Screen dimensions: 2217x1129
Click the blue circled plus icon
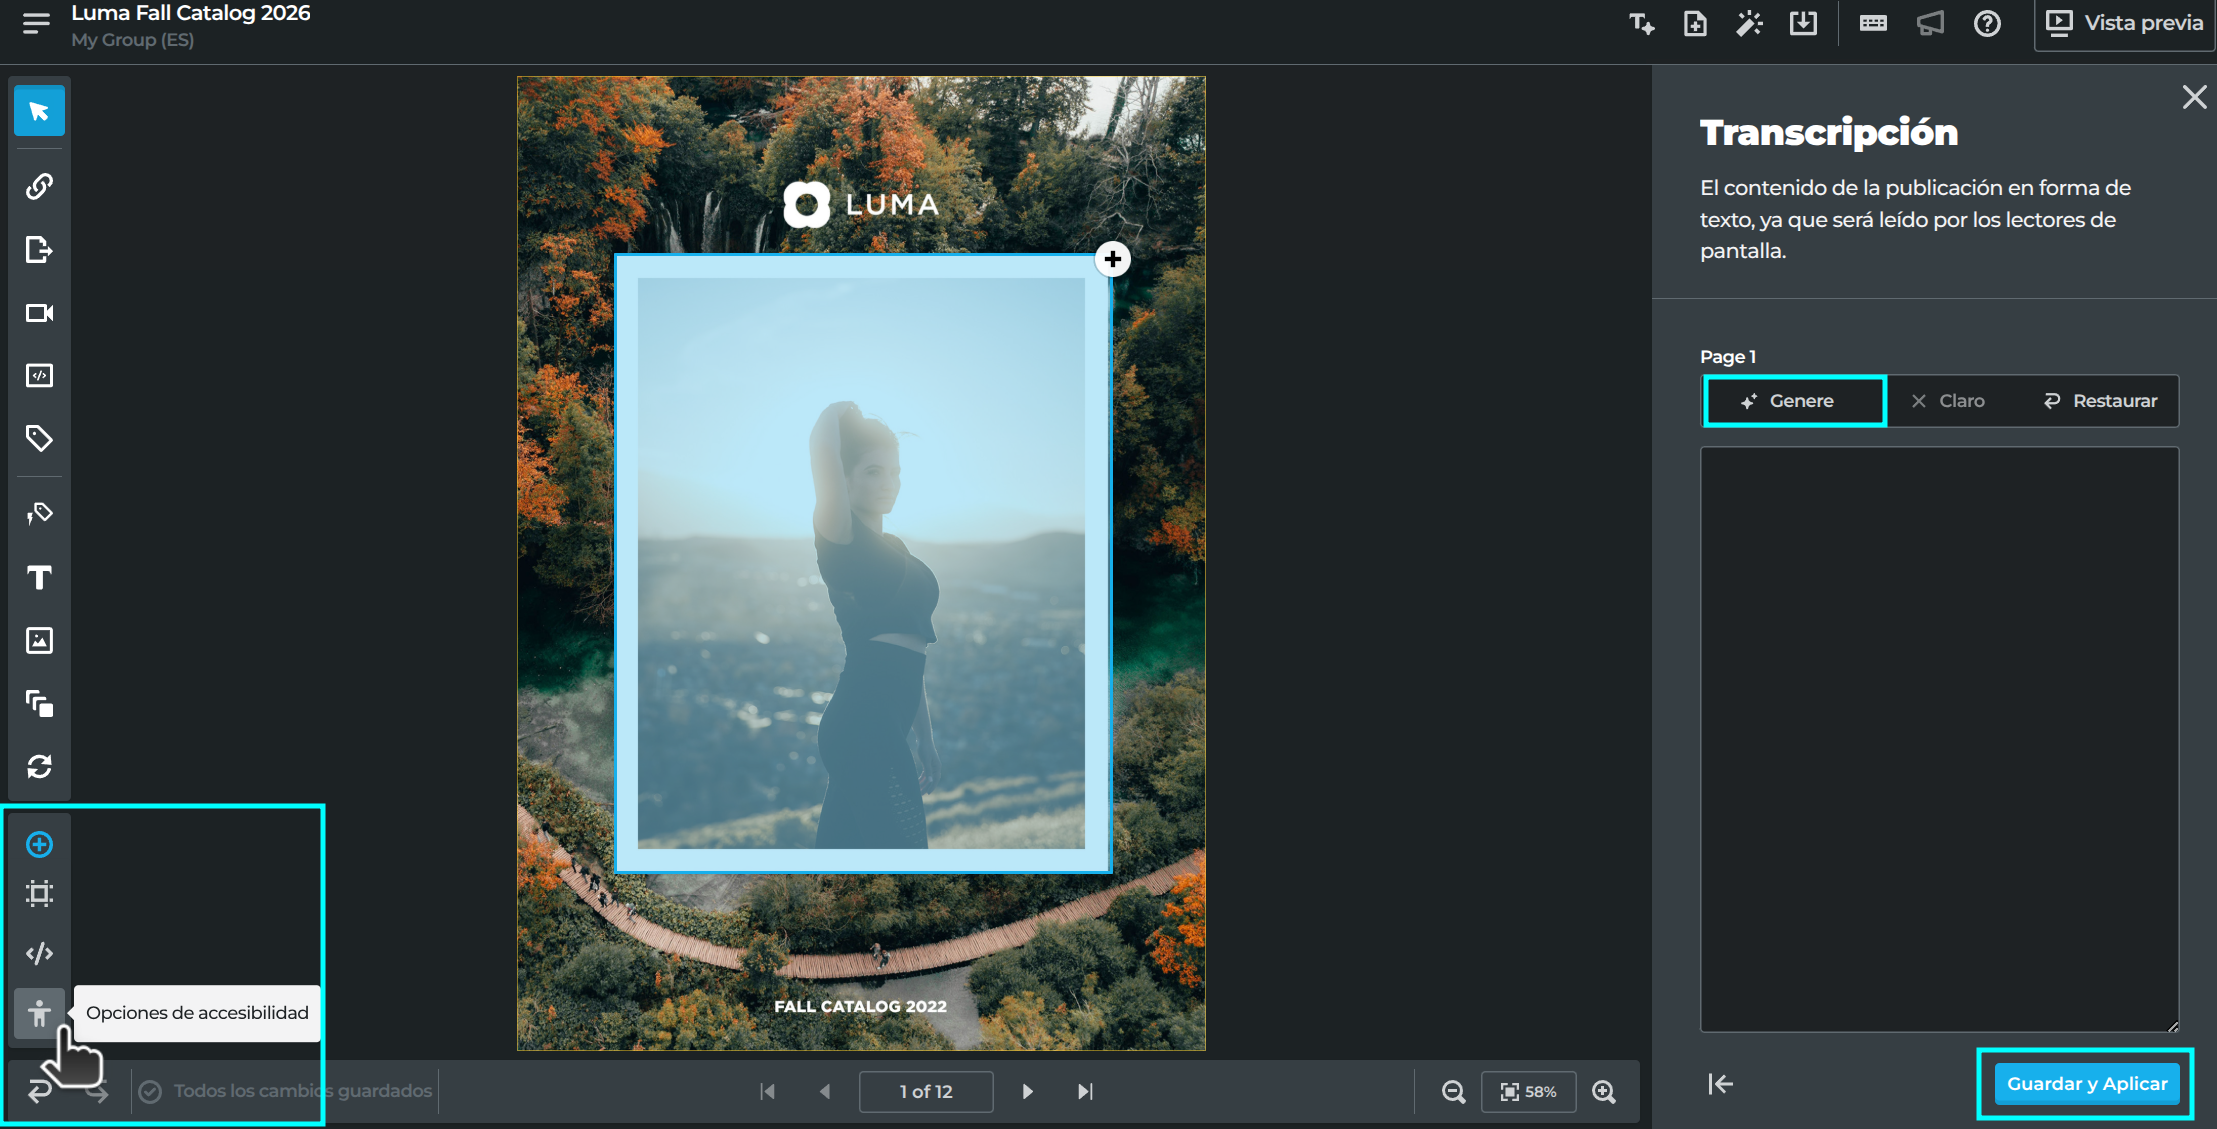pos(39,845)
